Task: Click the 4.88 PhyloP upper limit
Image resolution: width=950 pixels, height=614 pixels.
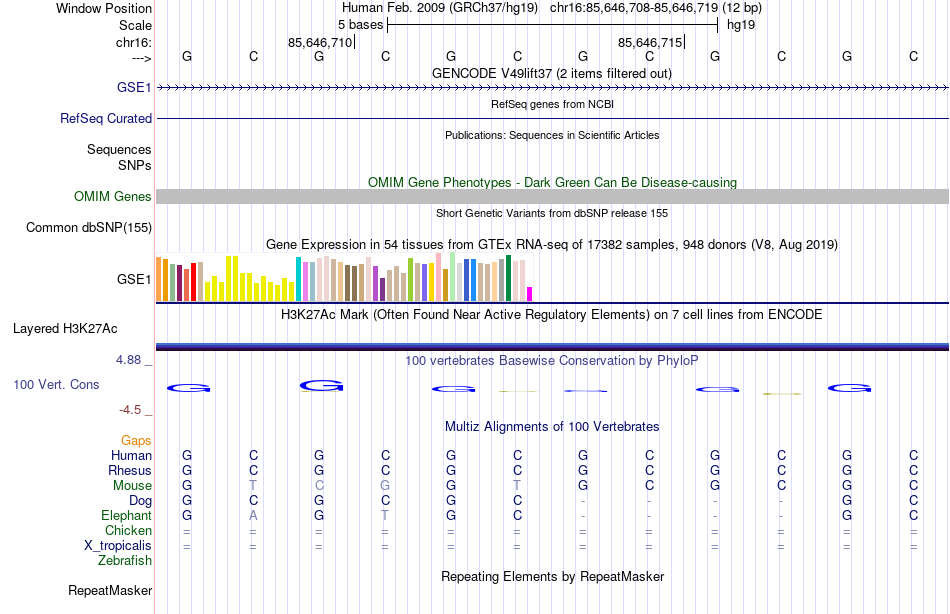Action: [x=128, y=360]
